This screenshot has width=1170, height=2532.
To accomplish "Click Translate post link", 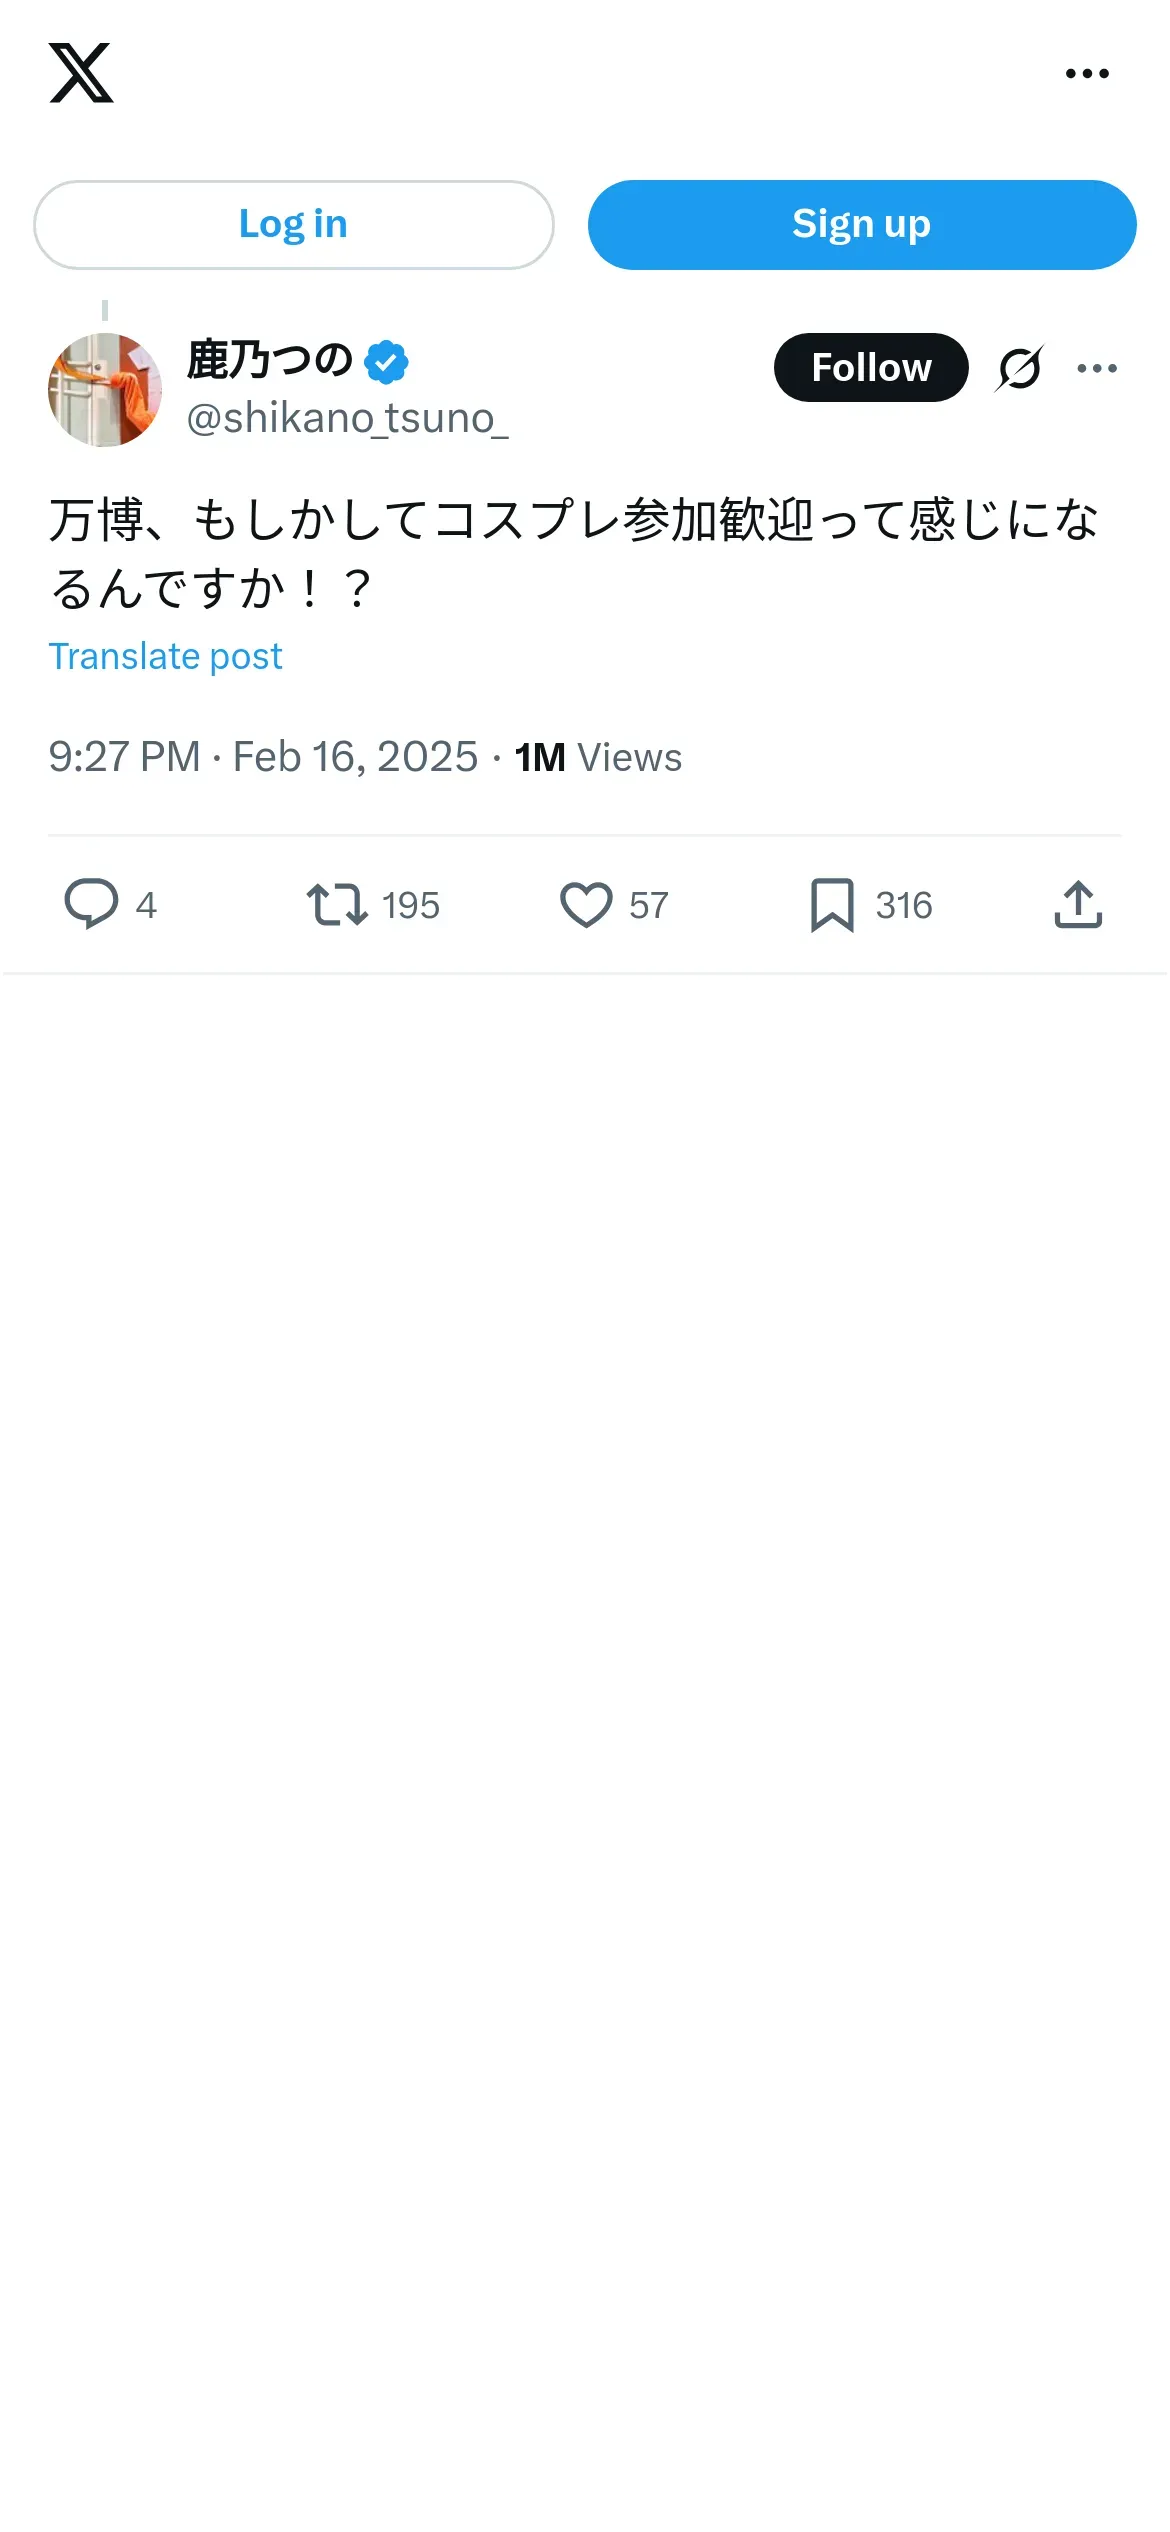I will click(x=166, y=656).
